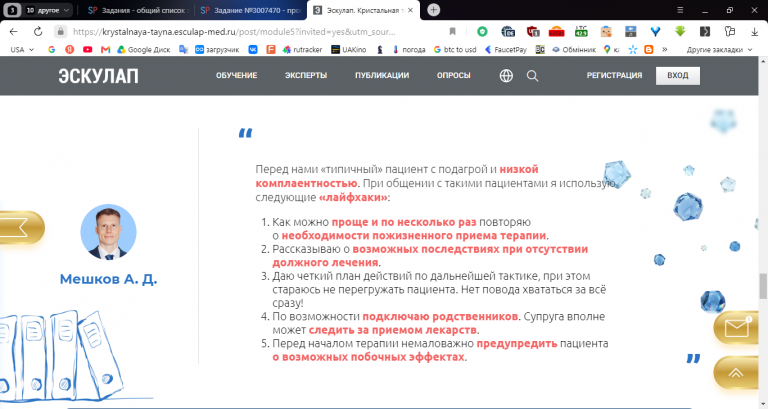
Task: Switch to Задание №3007470 tab
Action: pyautogui.click(x=251, y=10)
